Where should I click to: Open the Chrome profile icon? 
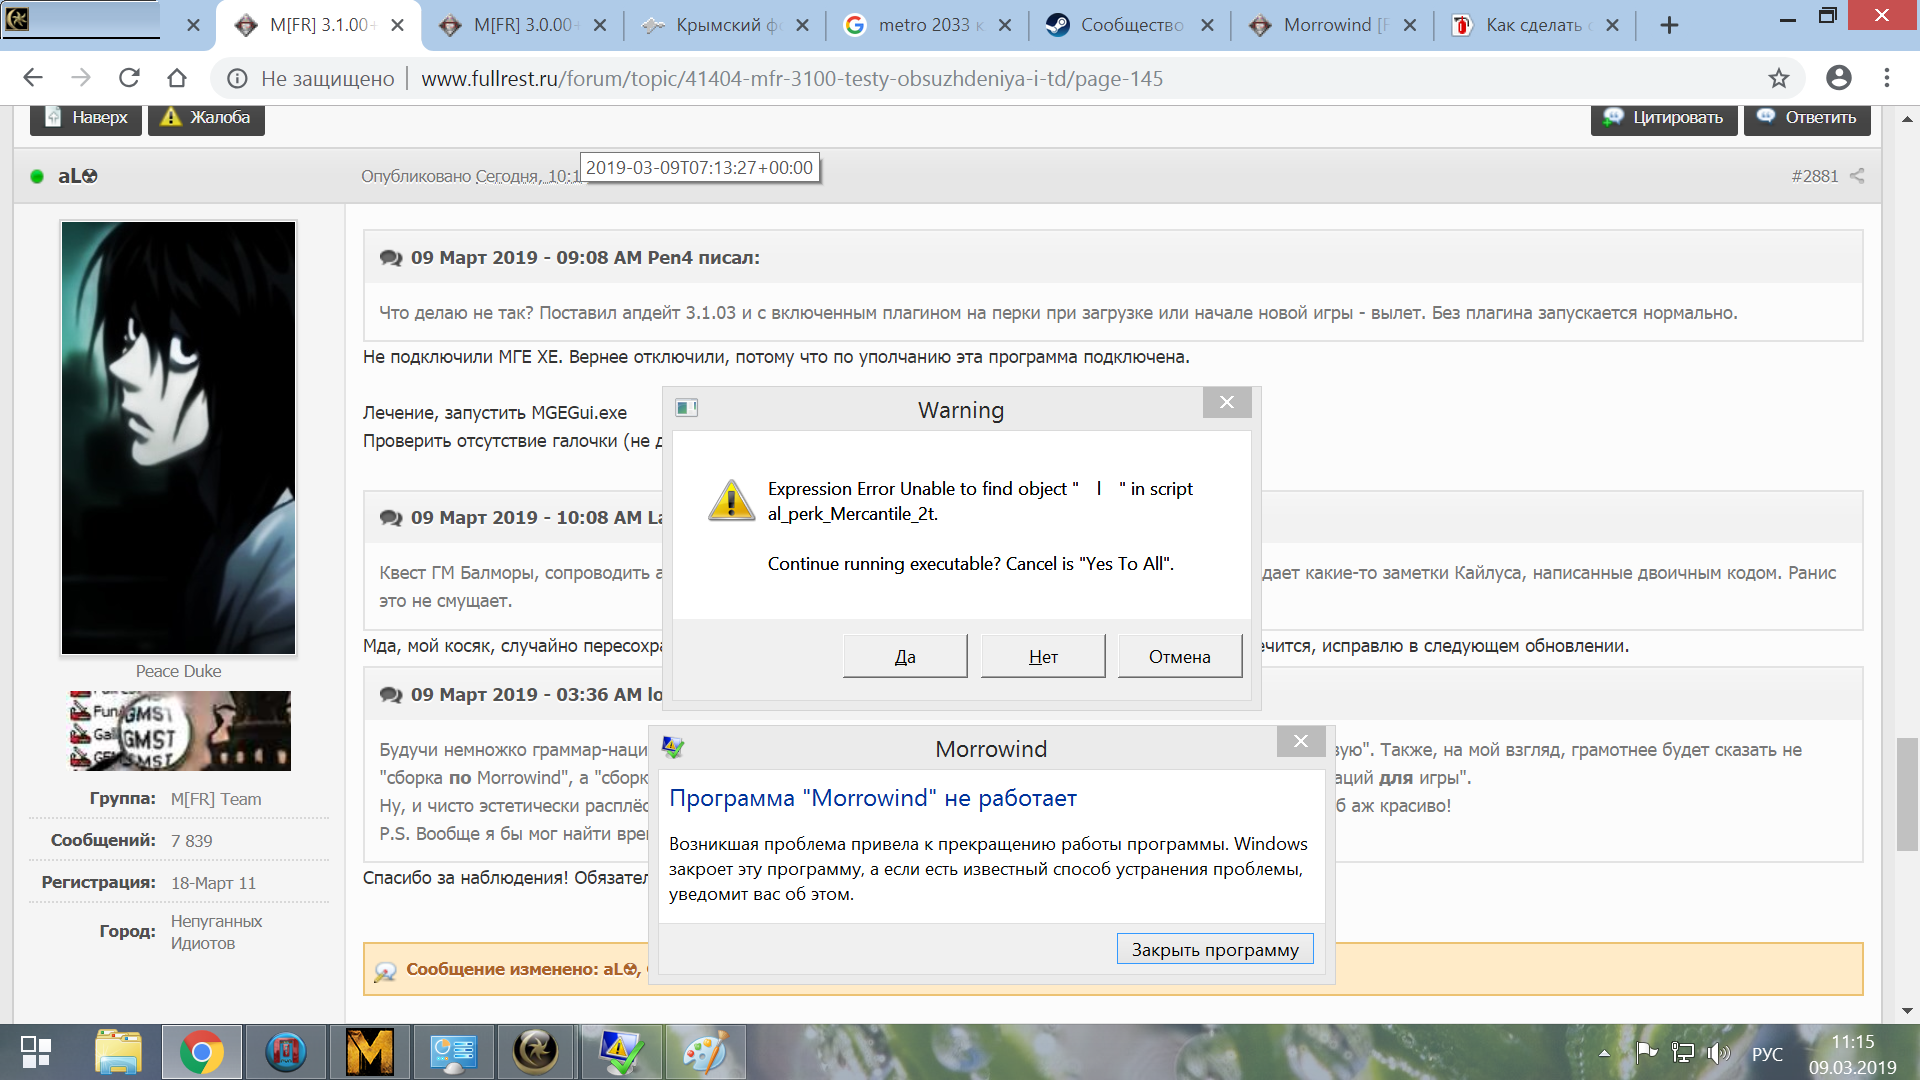(1838, 78)
